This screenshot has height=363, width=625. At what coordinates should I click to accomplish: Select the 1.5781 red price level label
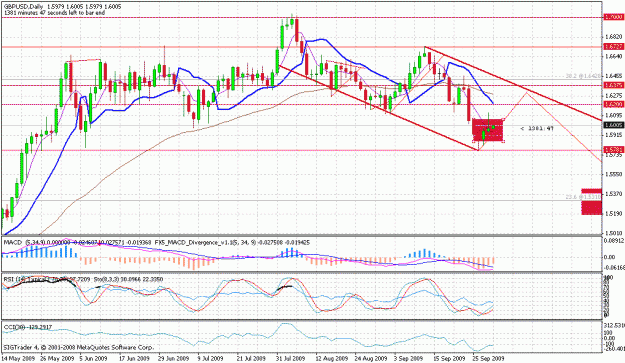click(x=613, y=150)
